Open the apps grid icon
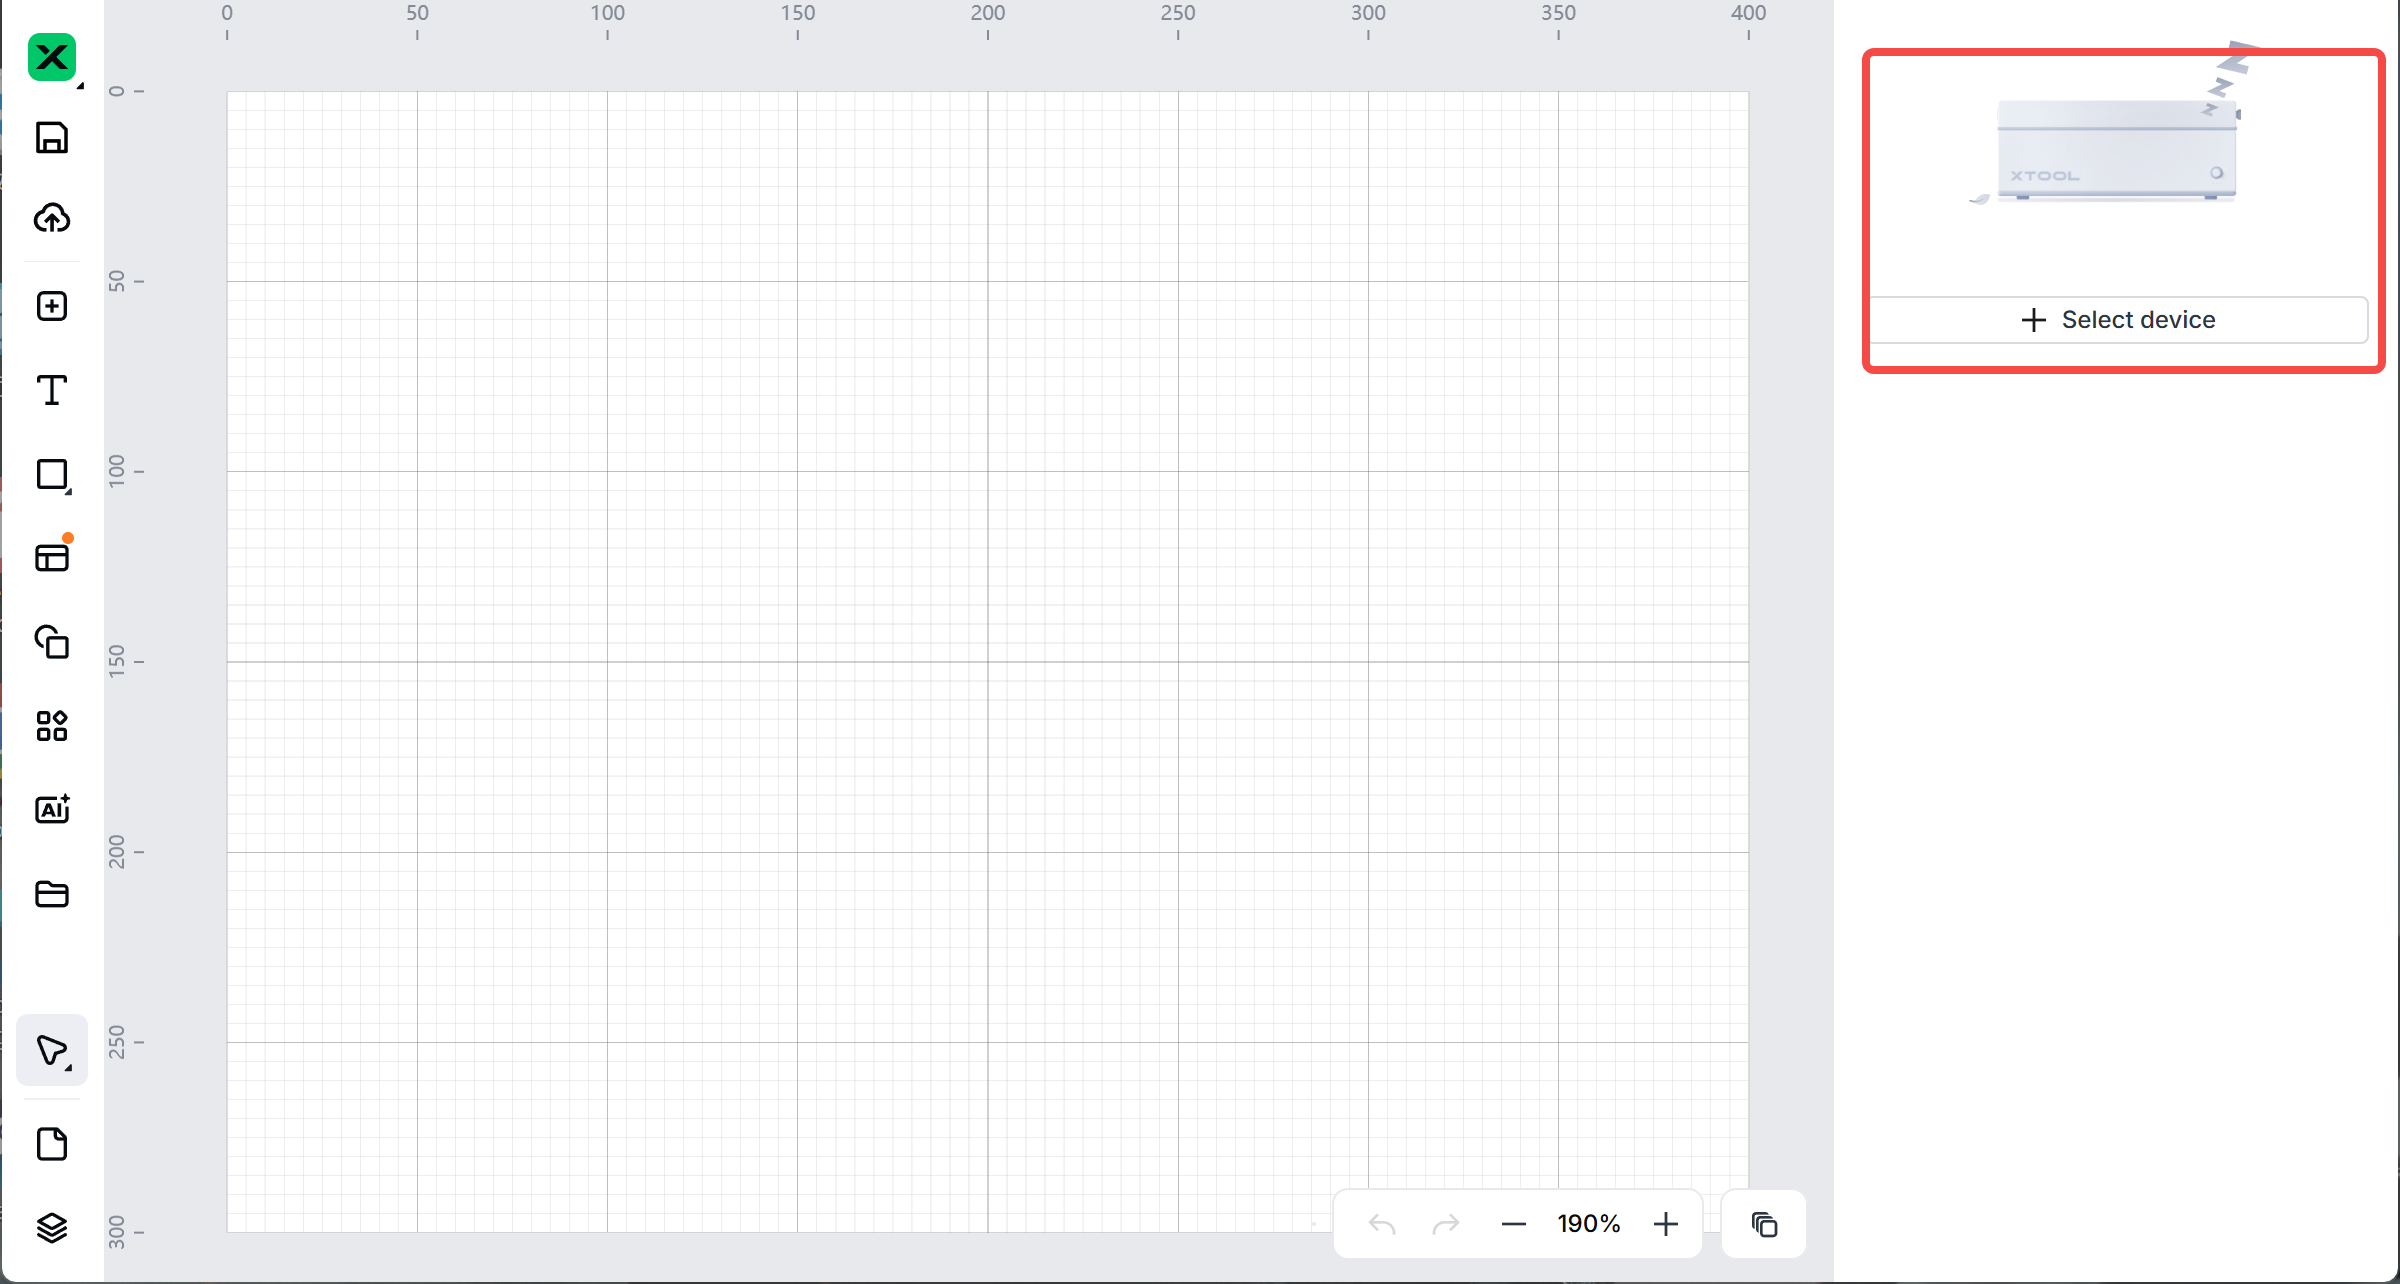 tap(52, 725)
